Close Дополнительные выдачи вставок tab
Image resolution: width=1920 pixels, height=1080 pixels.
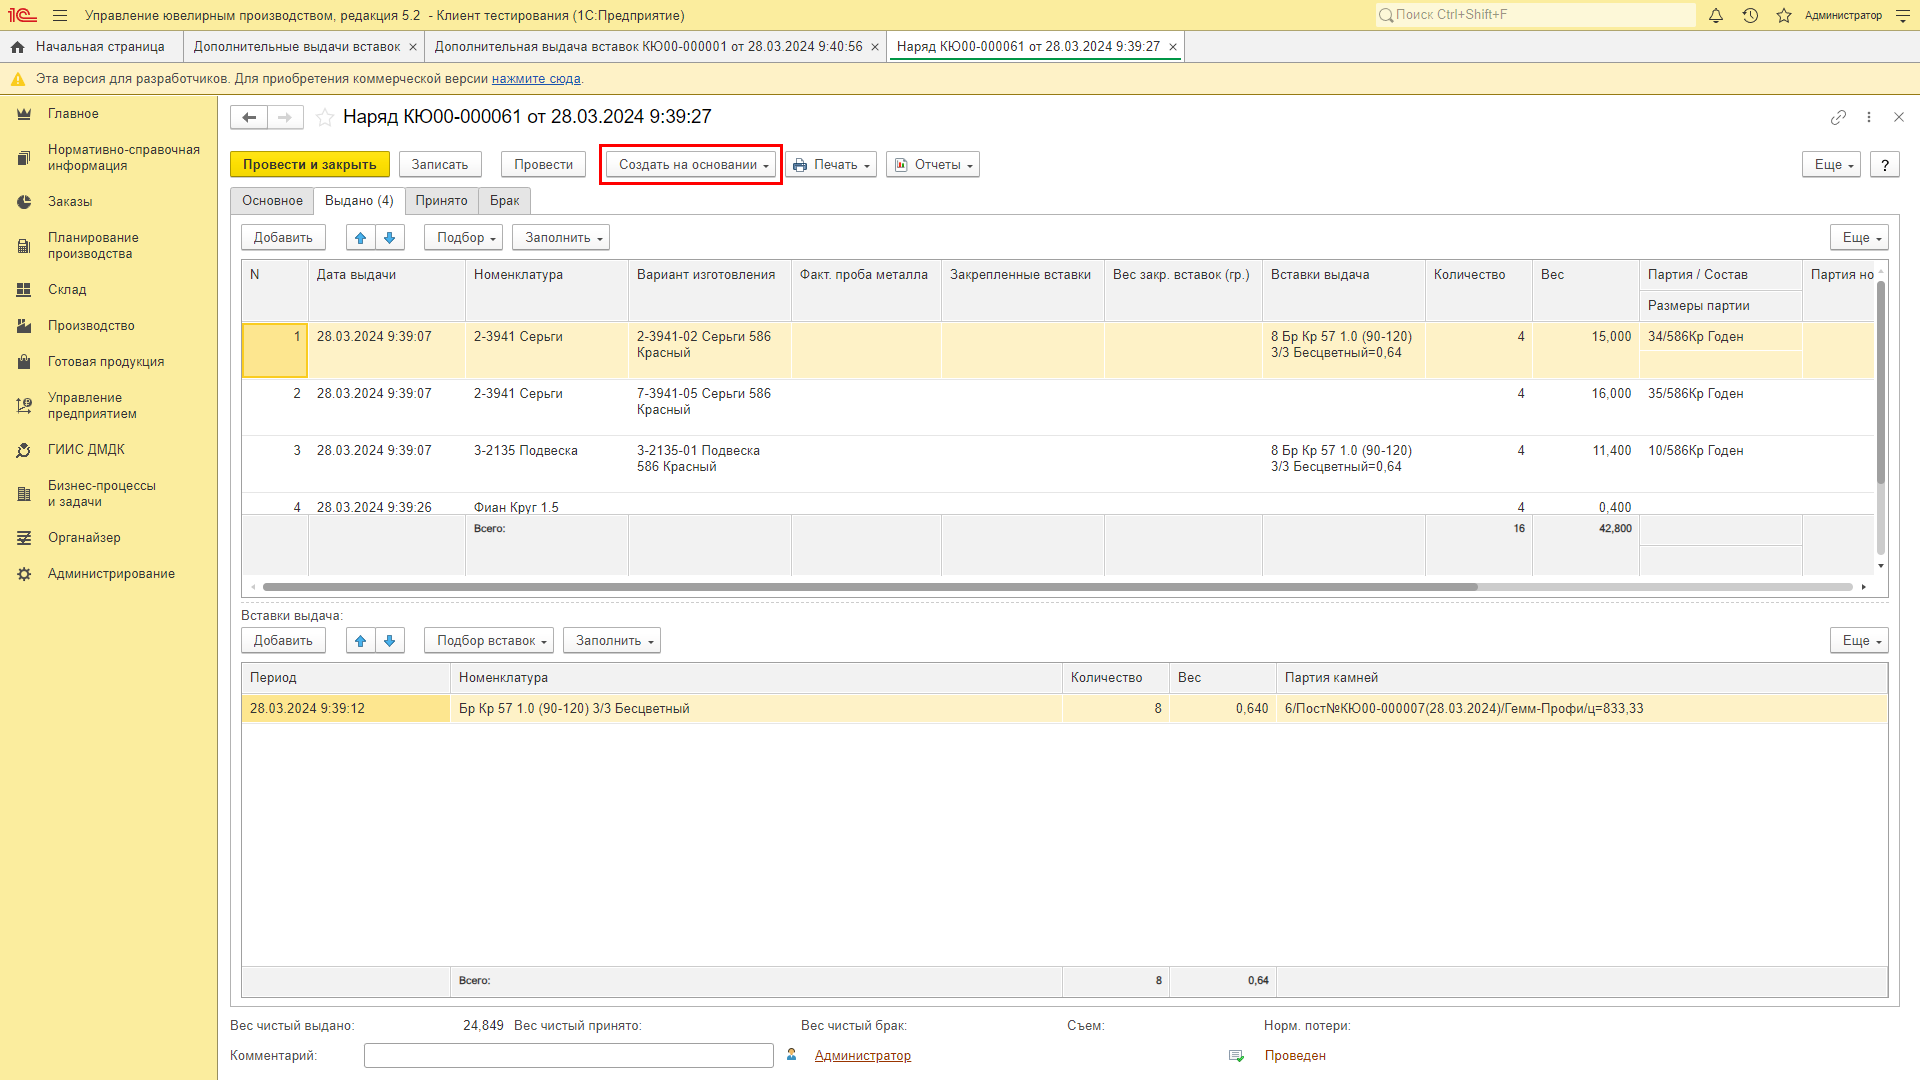tap(413, 47)
